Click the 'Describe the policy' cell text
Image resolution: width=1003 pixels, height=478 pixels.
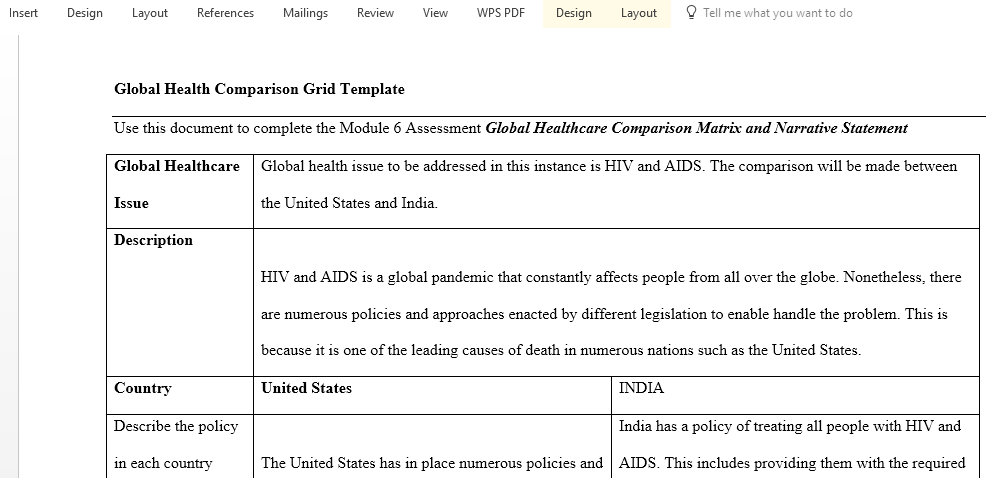point(176,427)
